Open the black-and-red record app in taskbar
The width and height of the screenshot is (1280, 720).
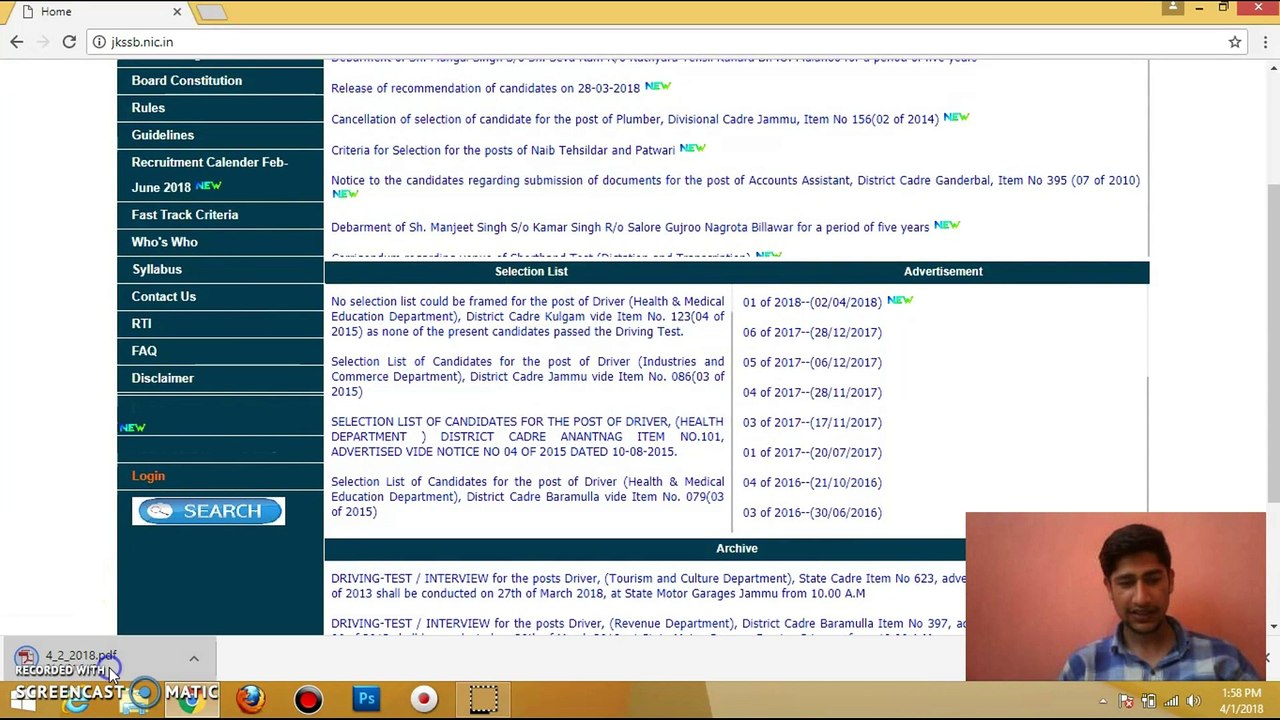[x=308, y=699]
